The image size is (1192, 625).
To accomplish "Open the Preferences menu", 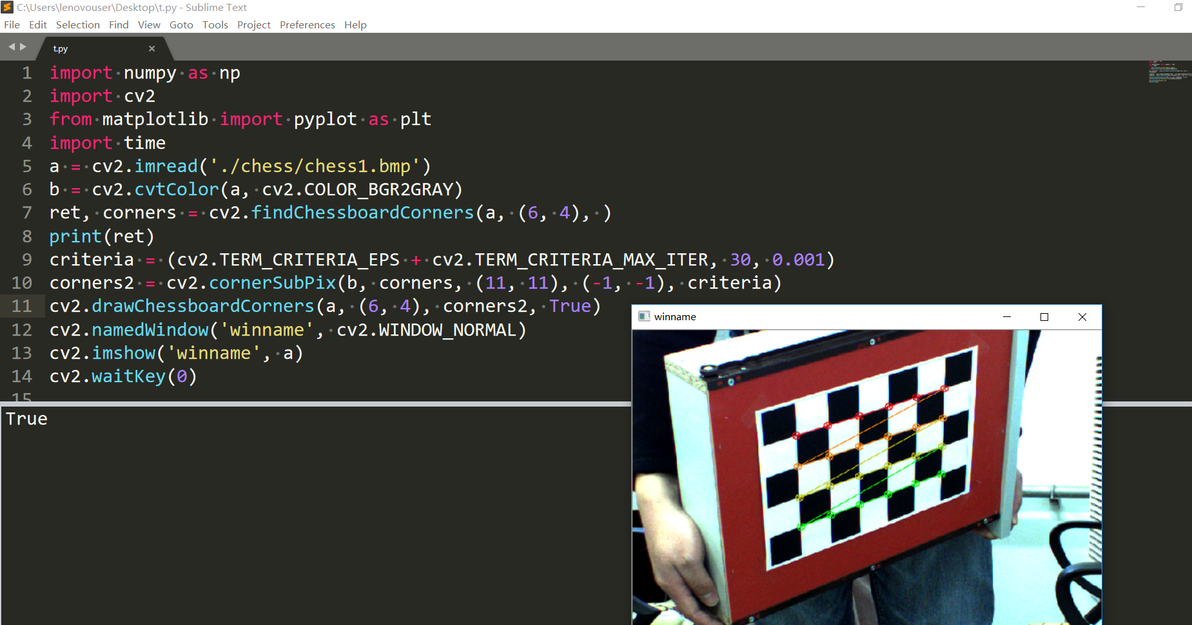I will (x=307, y=25).
